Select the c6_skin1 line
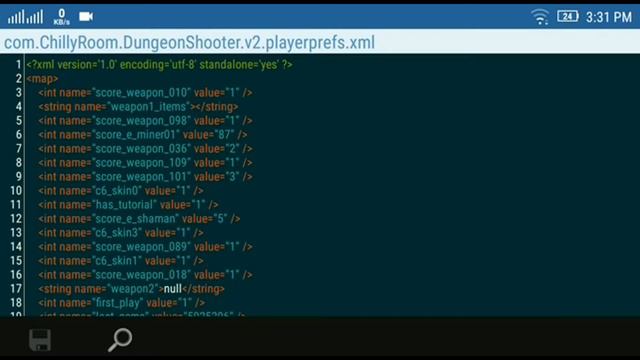Viewport: 640px width, 360px height. click(121, 261)
